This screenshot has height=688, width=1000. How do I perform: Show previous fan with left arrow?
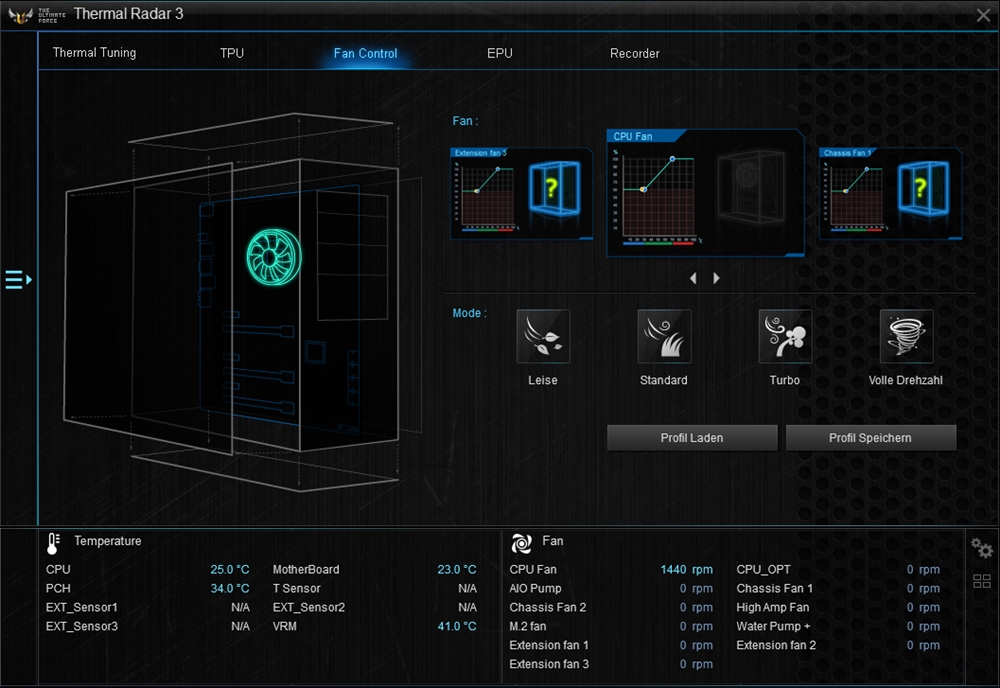click(x=693, y=278)
